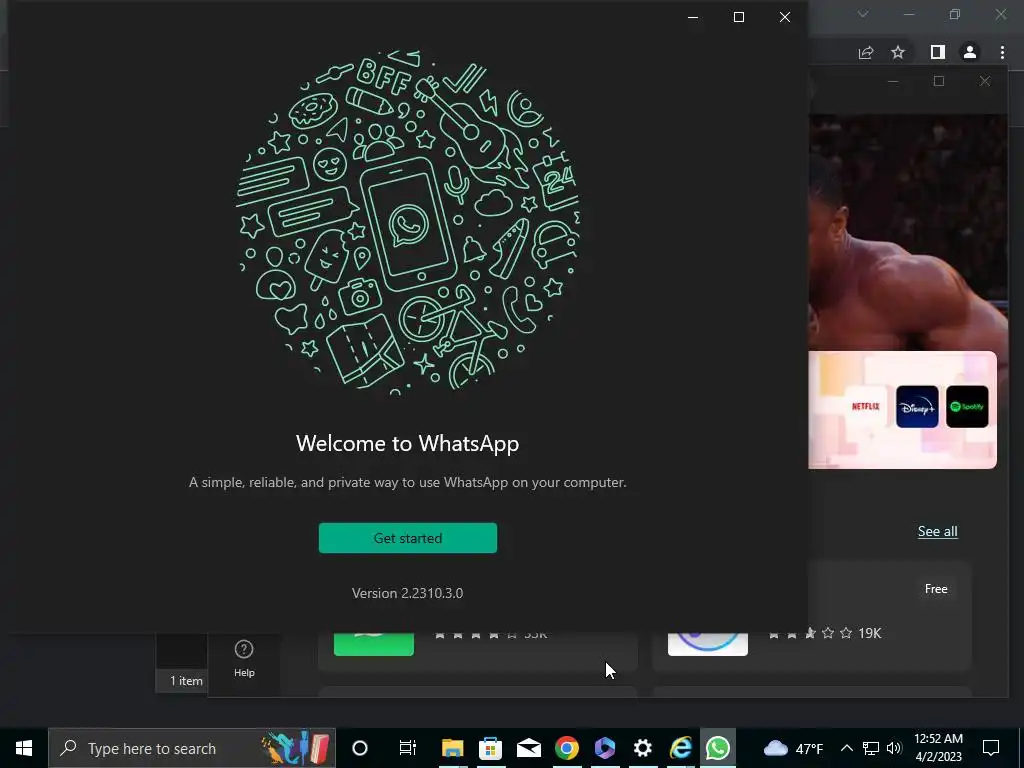1024x768 pixels.
Task: Open the Chrome share page icon
Action: point(866,53)
